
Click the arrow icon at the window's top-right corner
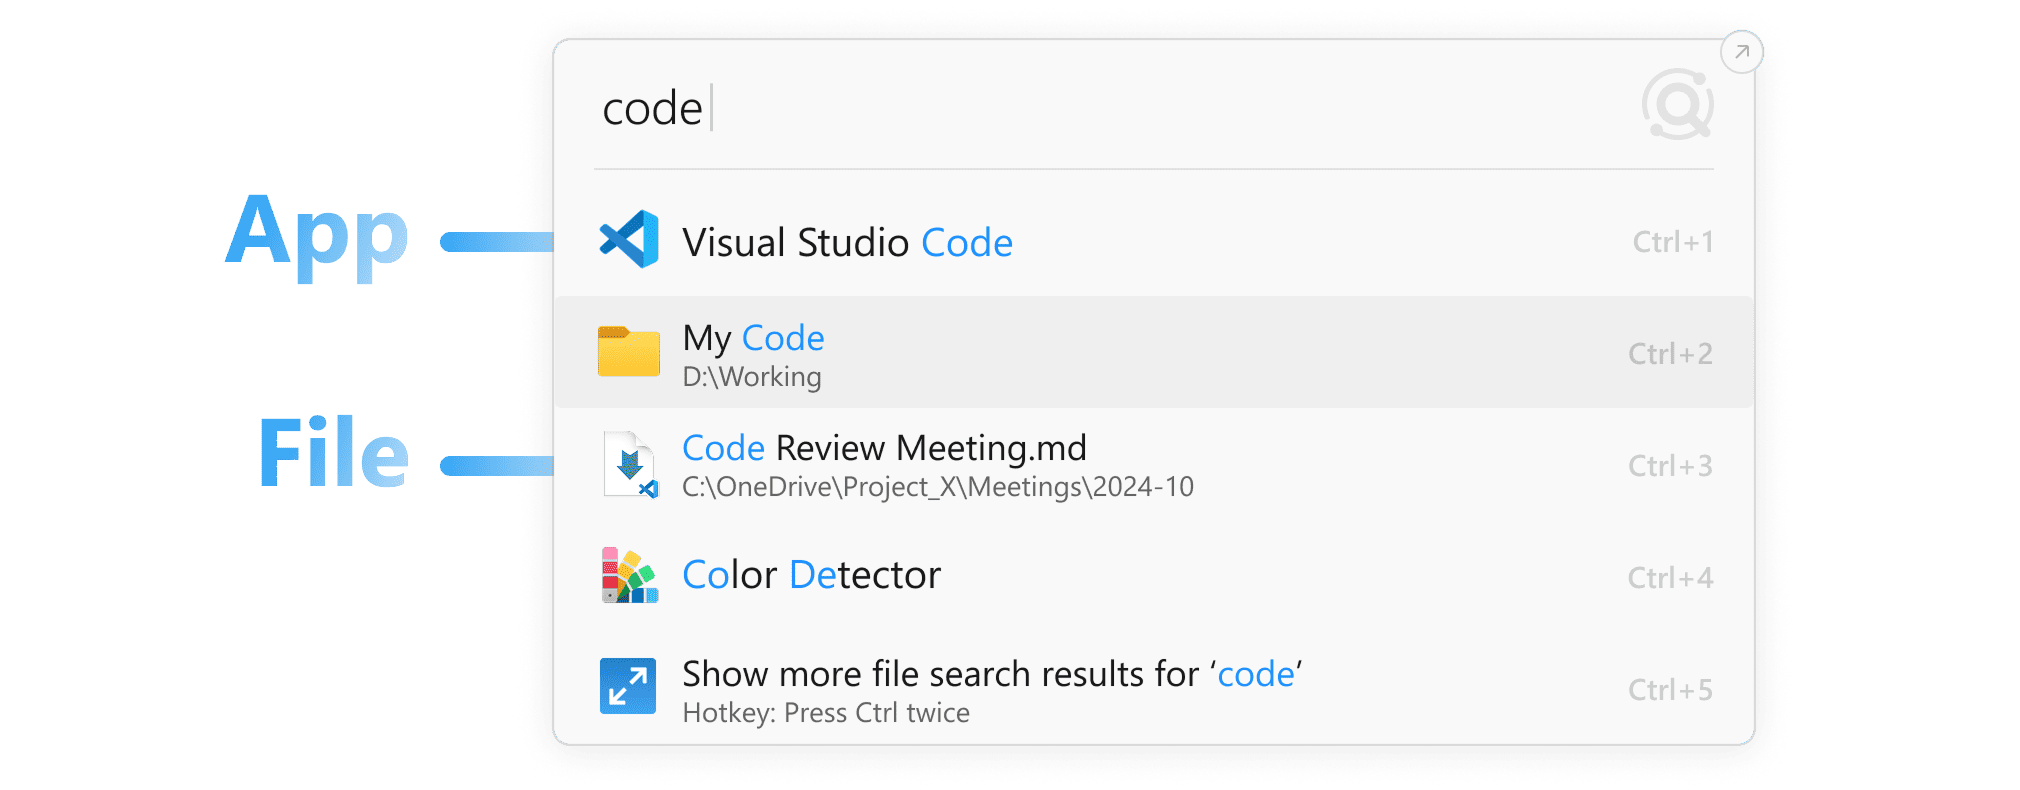click(x=1741, y=52)
